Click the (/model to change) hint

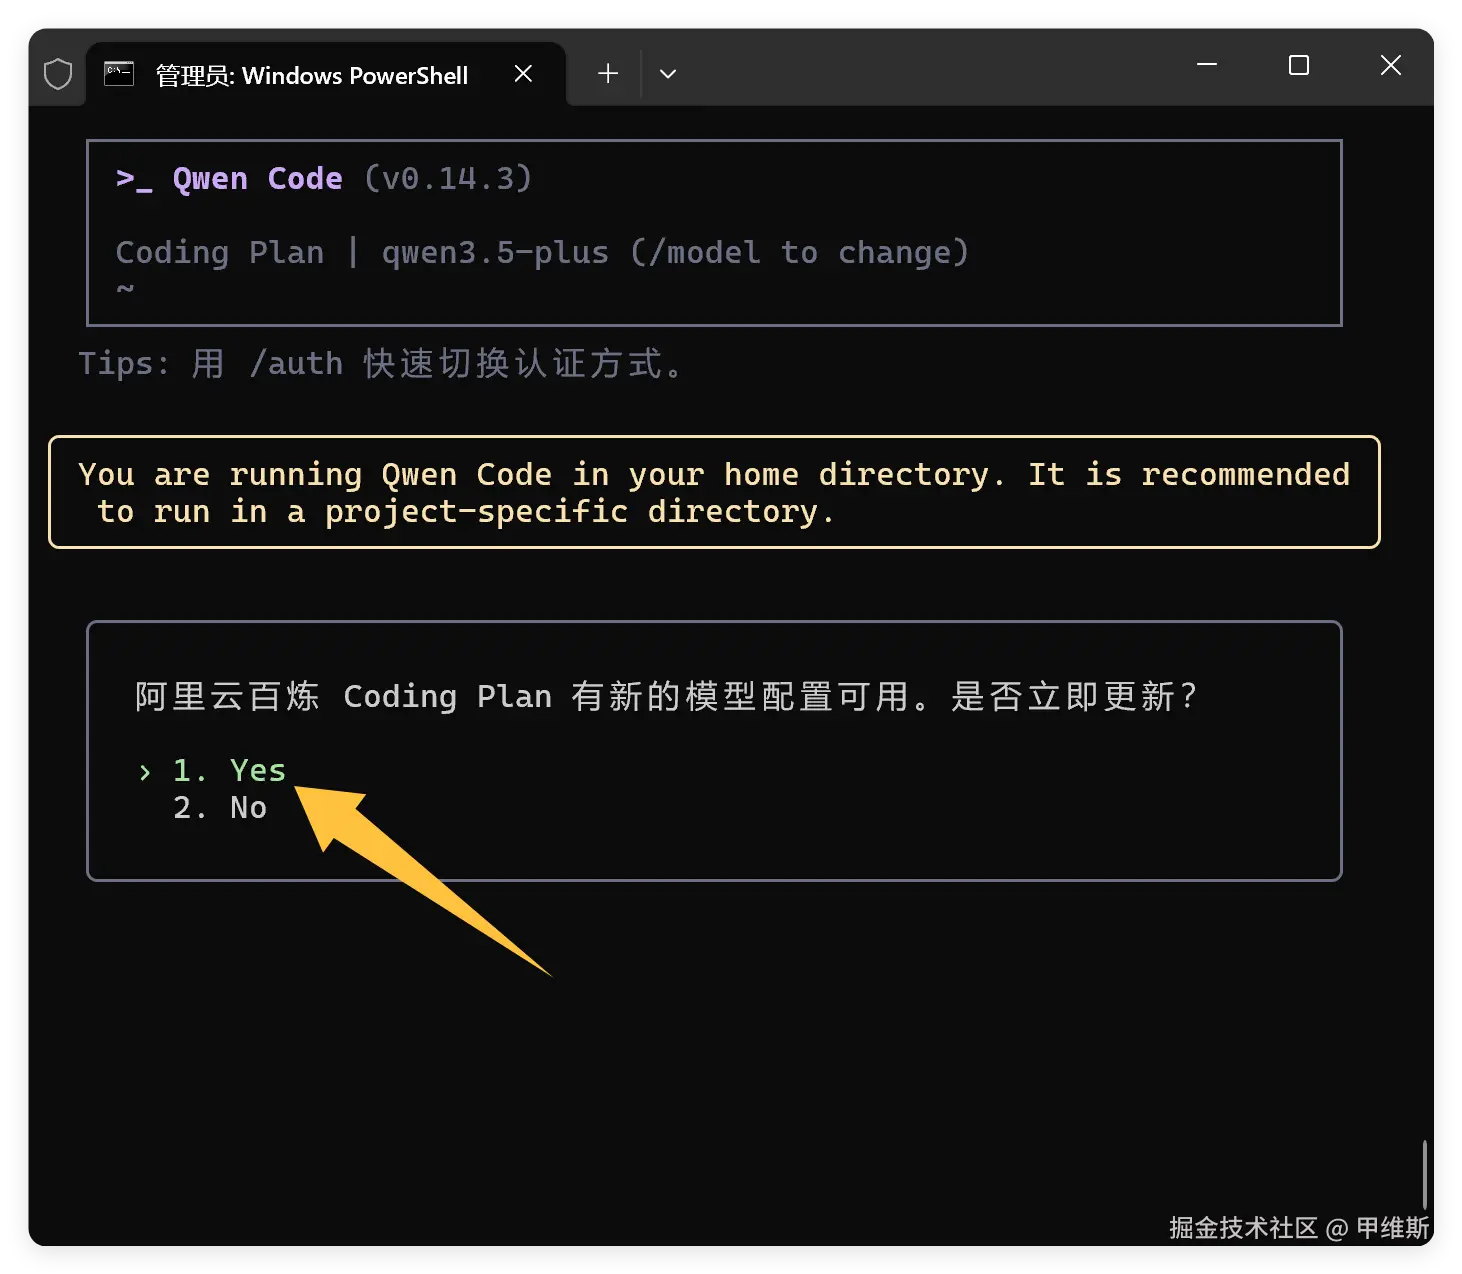click(x=800, y=252)
